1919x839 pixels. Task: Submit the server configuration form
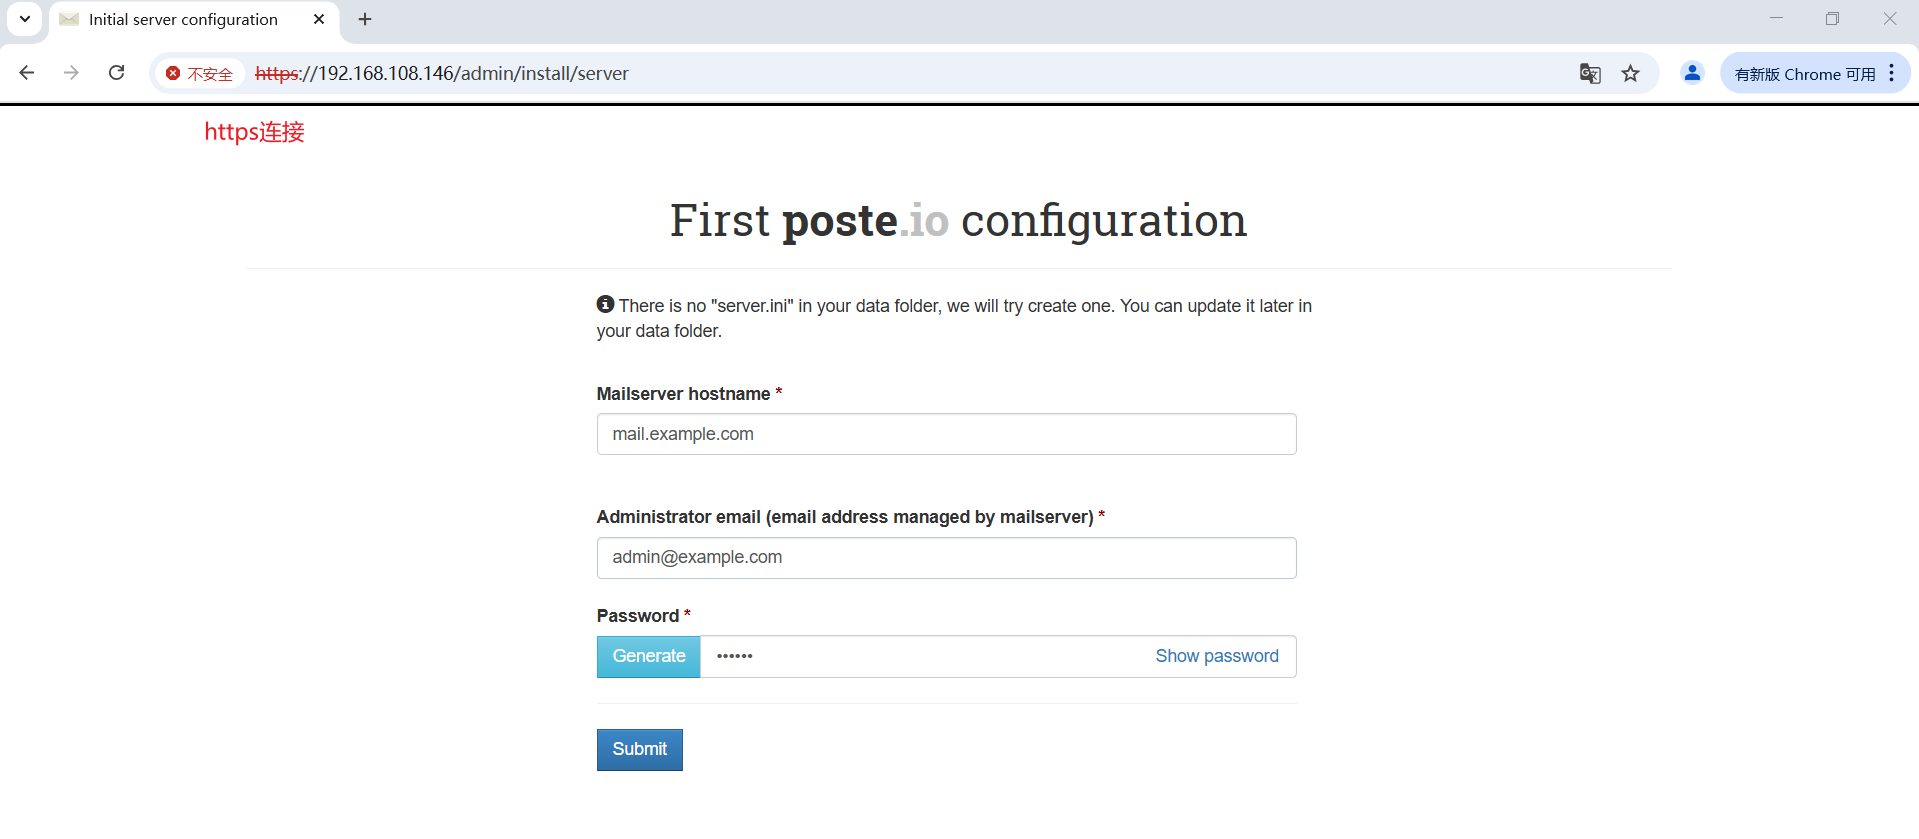coord(640,750)
